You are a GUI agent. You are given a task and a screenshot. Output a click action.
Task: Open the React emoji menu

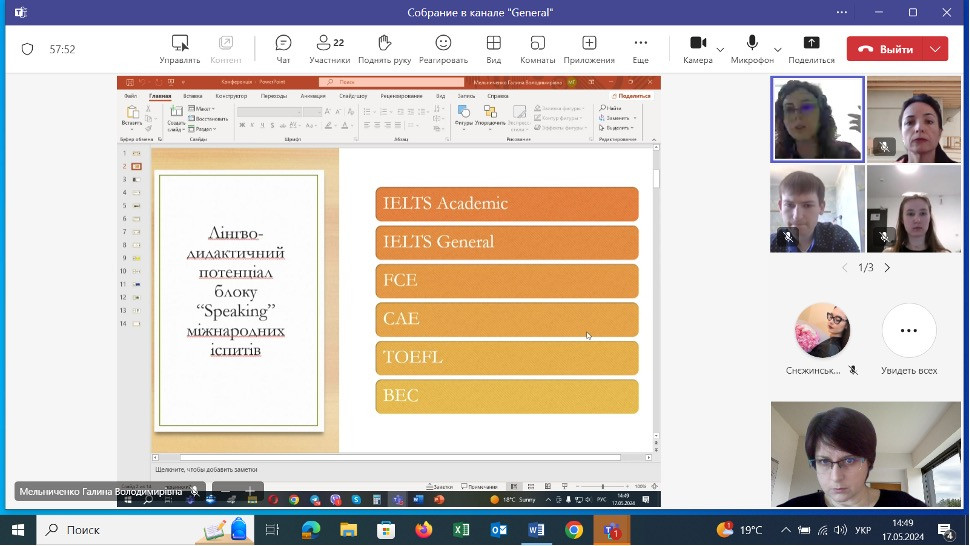point(443,48)
